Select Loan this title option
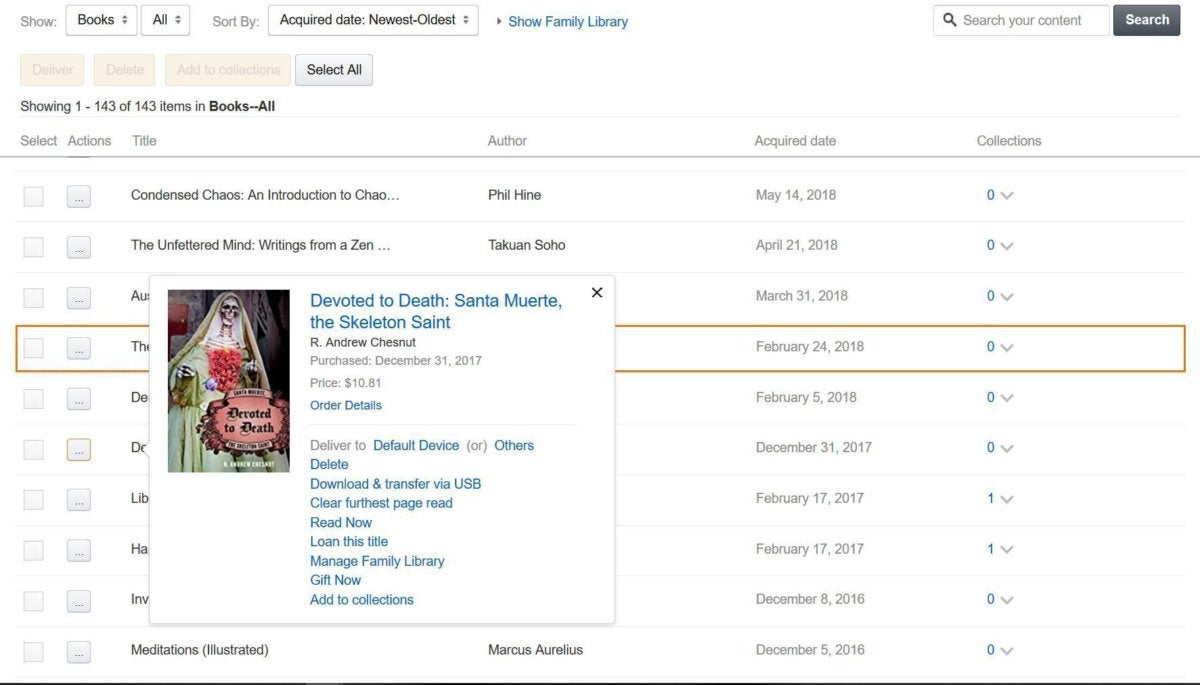The image size is (1200, 685). click(349, 542)
